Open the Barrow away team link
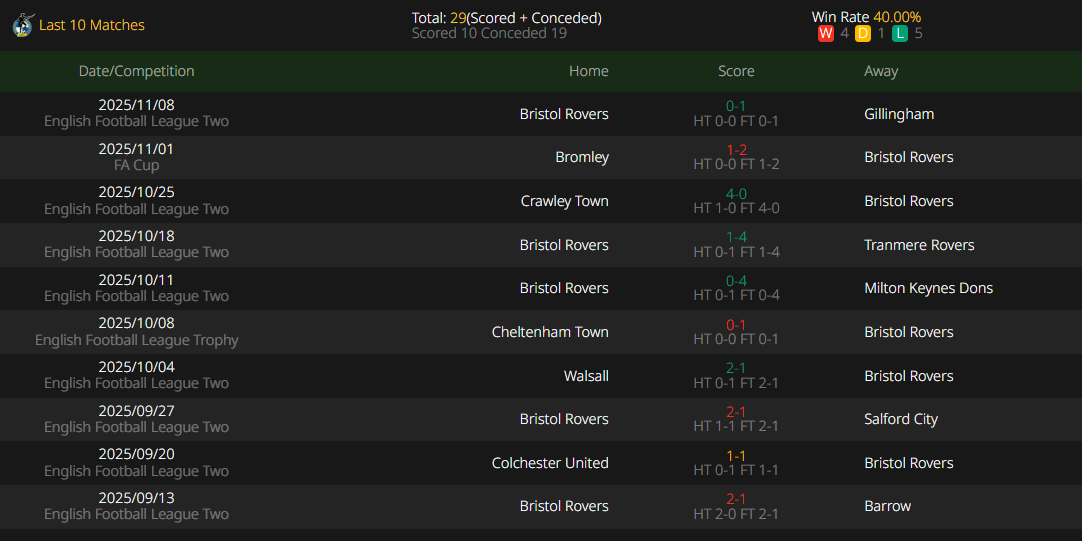Viewport: 1082px width, 541px height. pyautogui.click(x=887, y=506)
